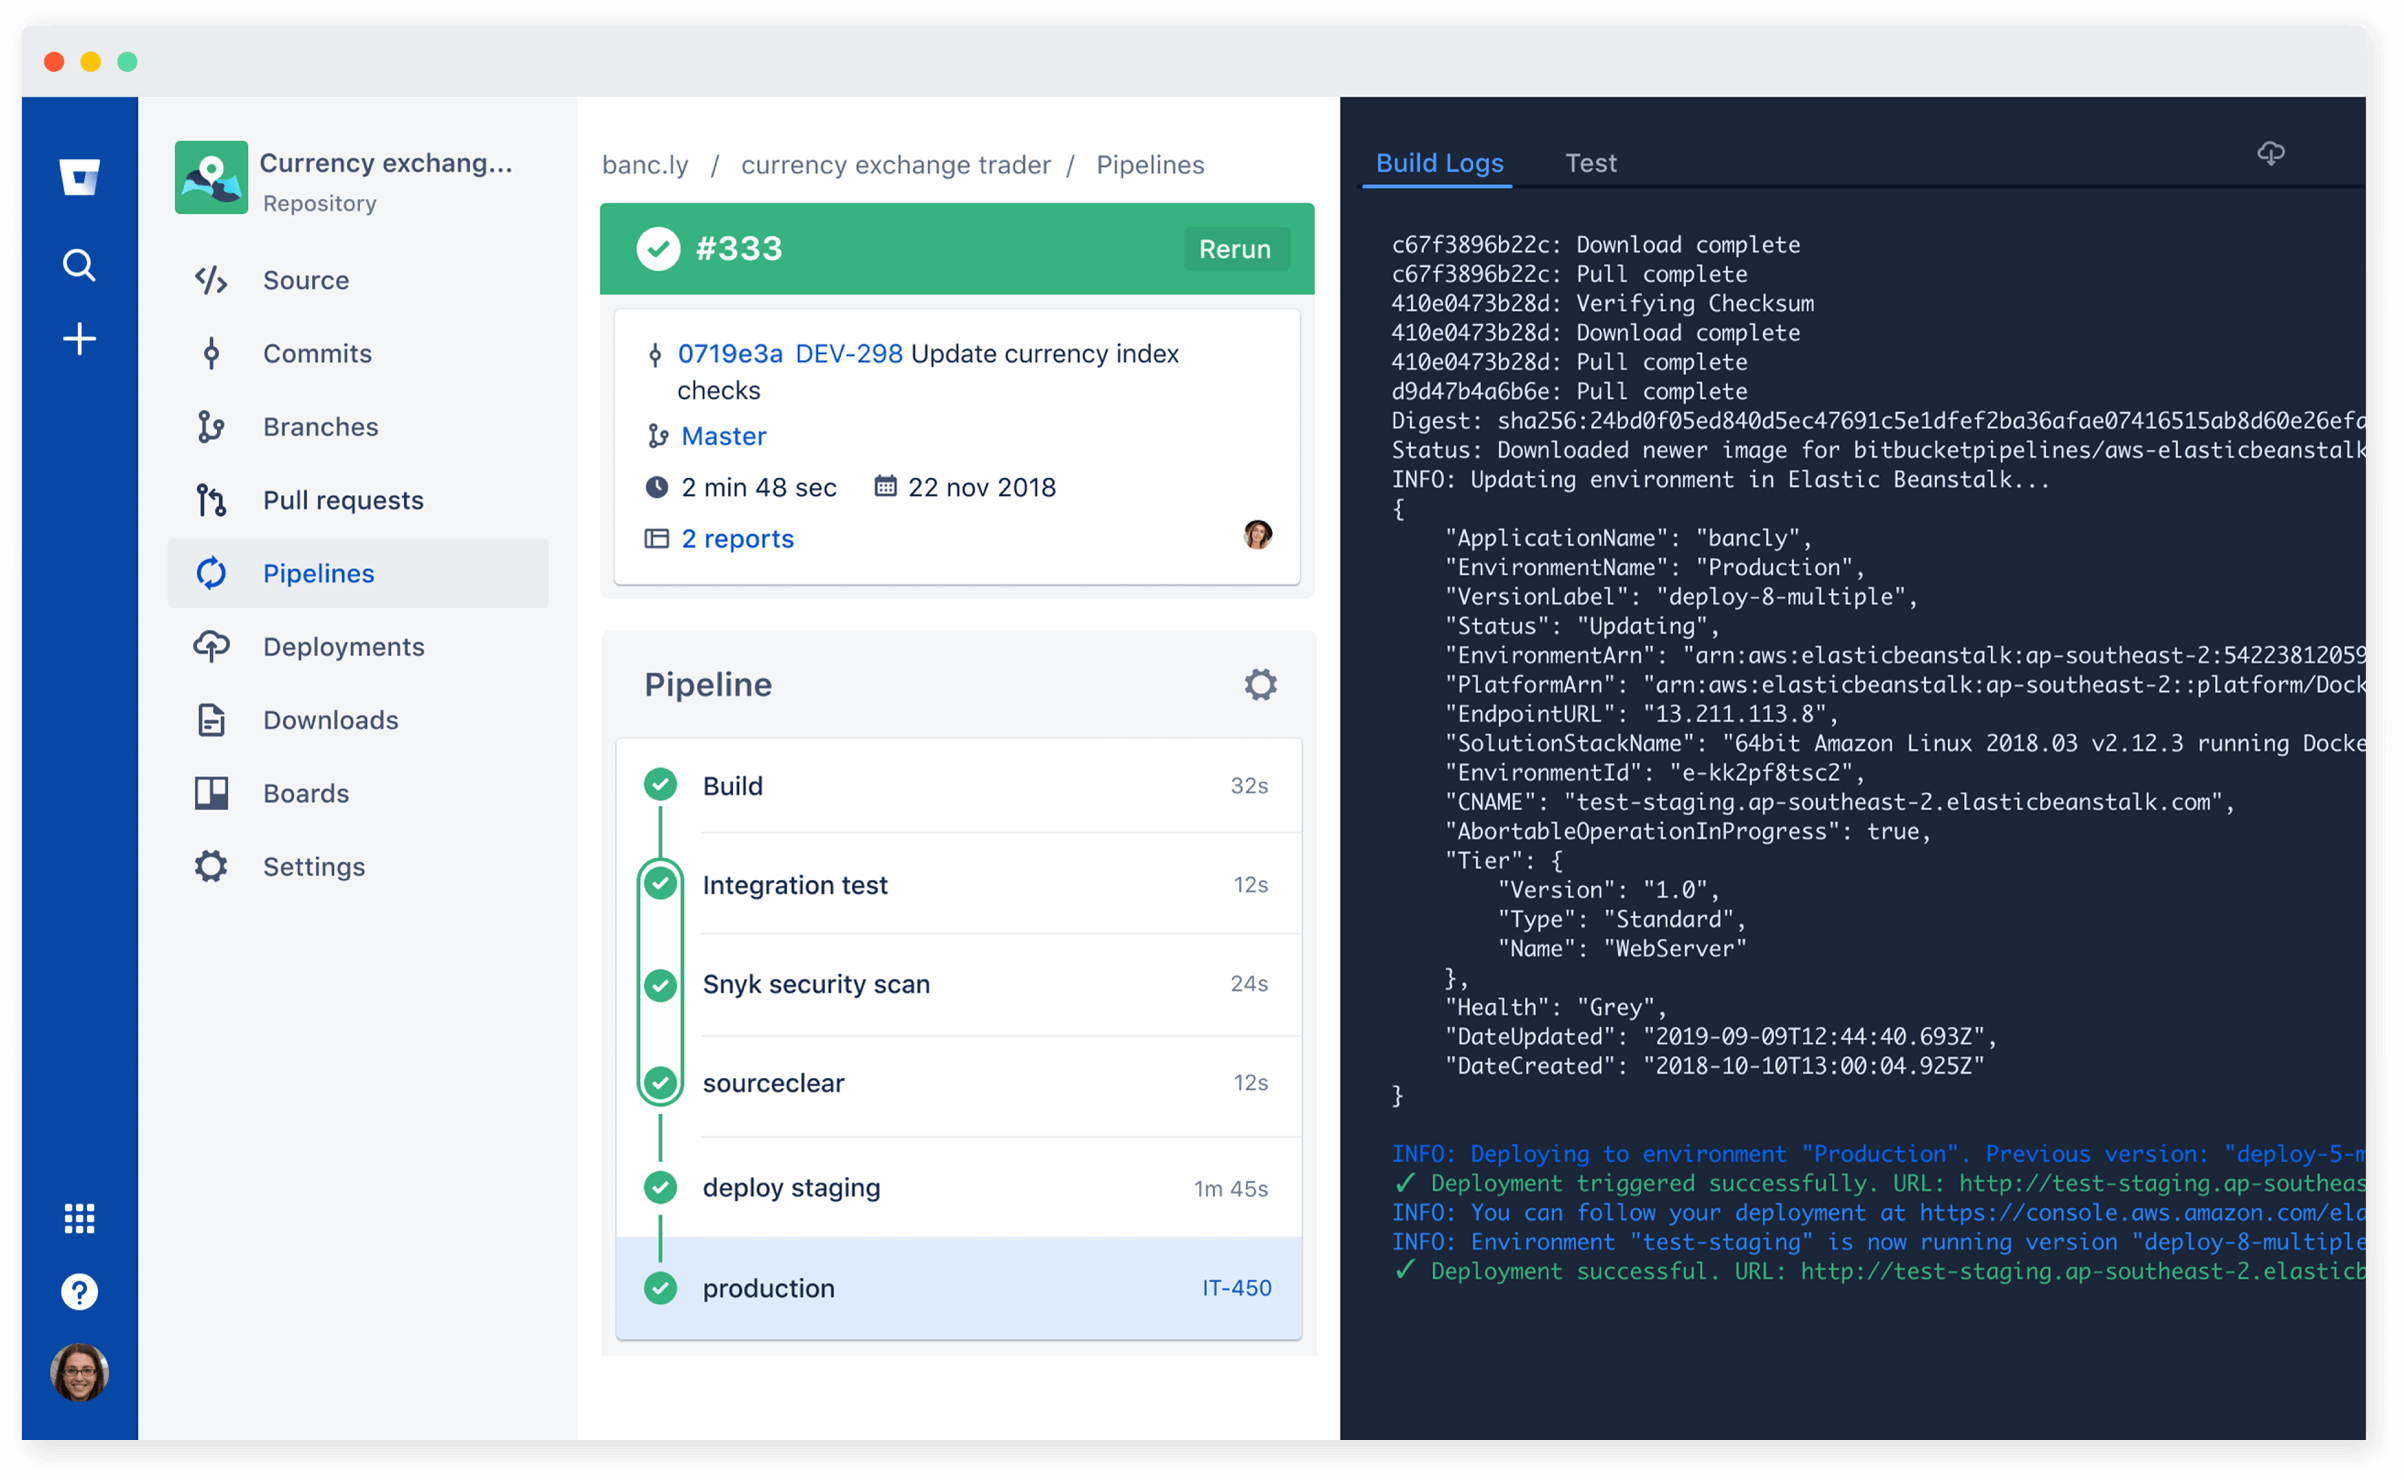
Task: Open search from the blue sidebar
Action: click(79, 265)
